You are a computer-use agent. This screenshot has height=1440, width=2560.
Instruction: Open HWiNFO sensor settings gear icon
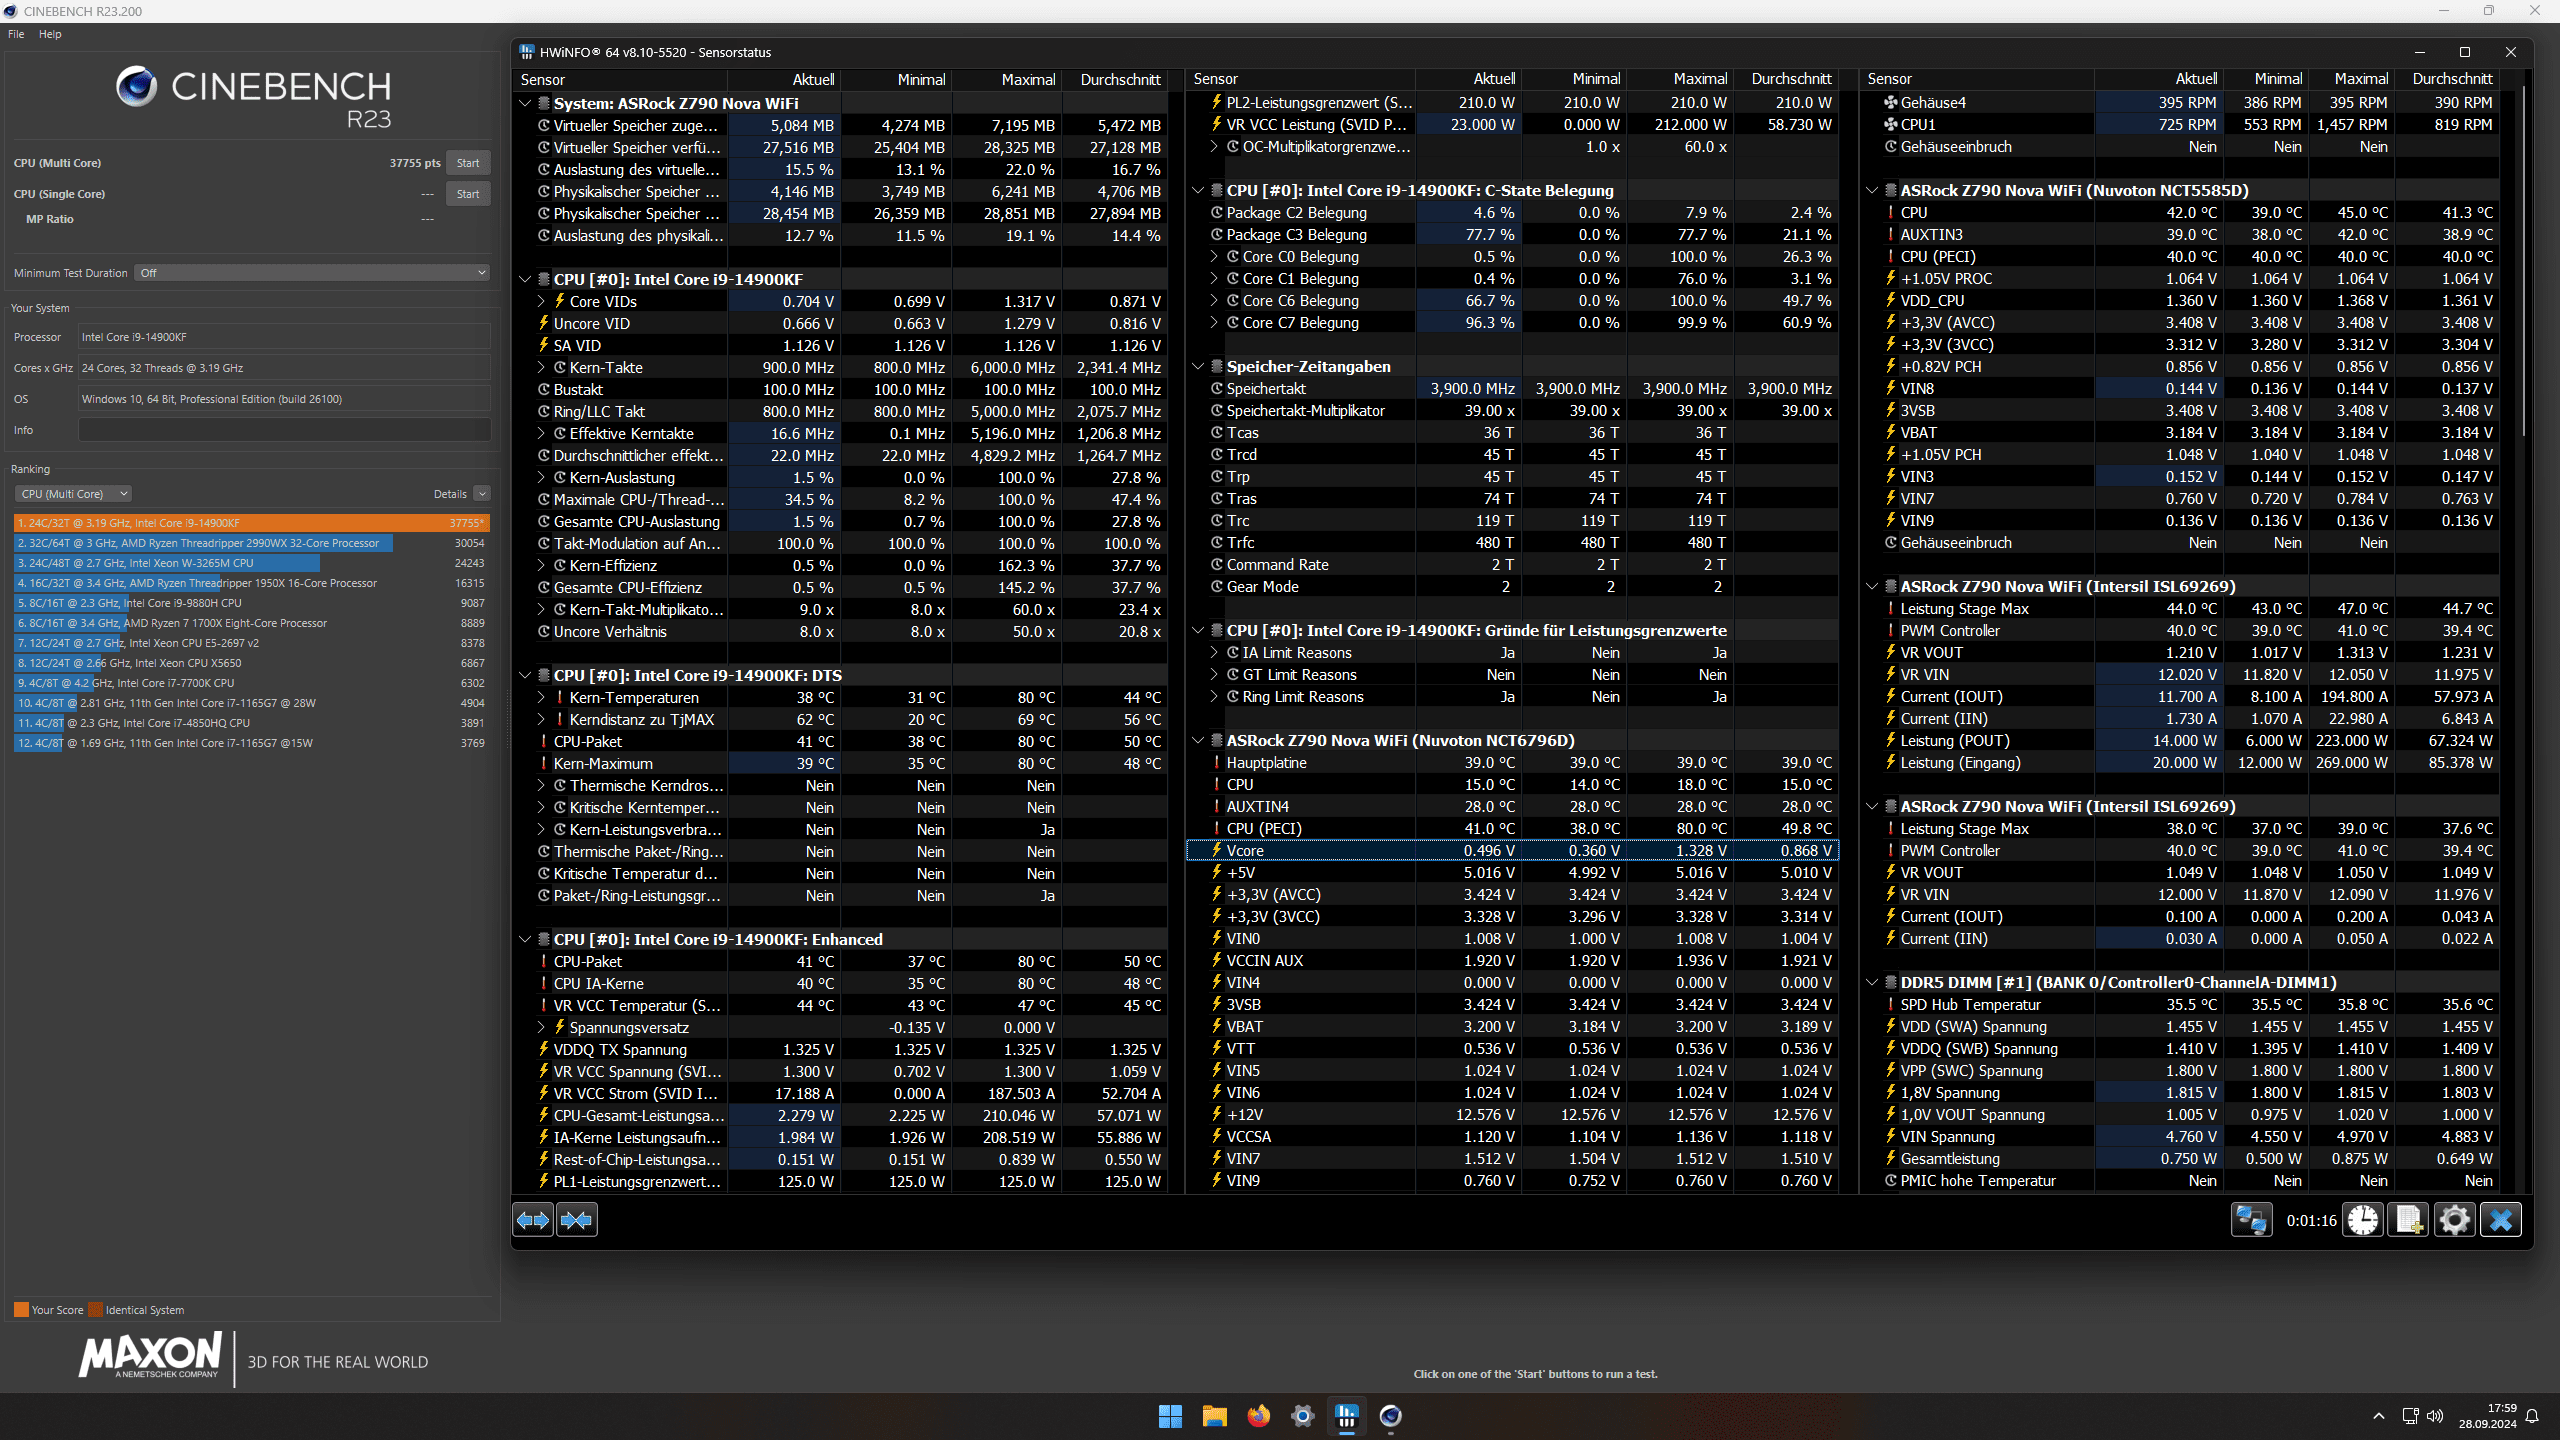2455,1220
